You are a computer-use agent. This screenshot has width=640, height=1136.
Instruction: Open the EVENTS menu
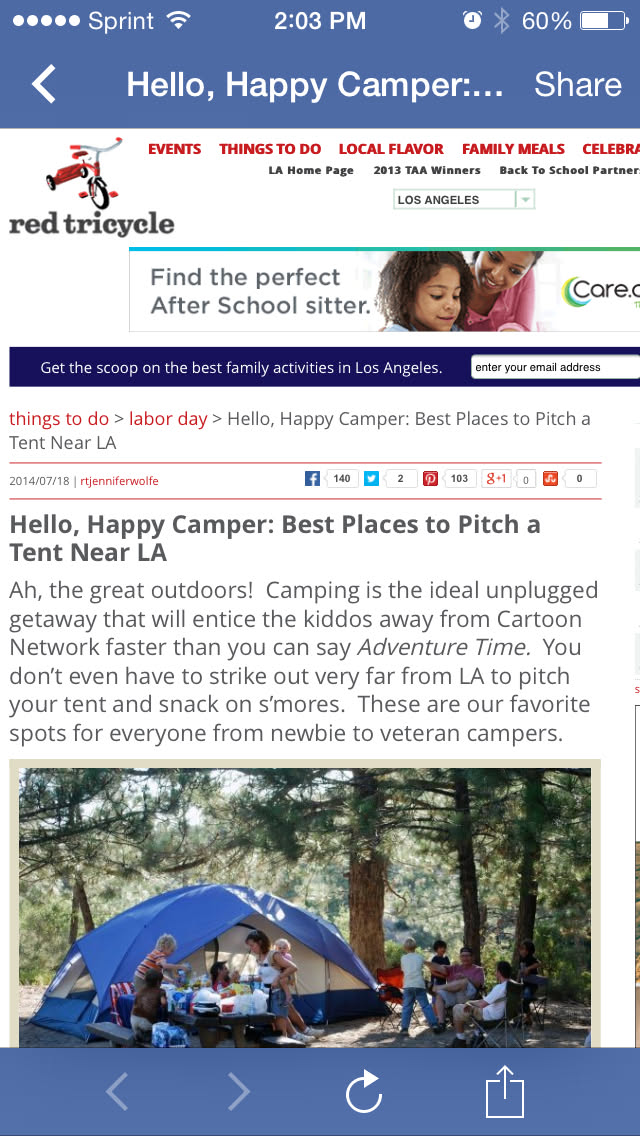coord(174,149)
